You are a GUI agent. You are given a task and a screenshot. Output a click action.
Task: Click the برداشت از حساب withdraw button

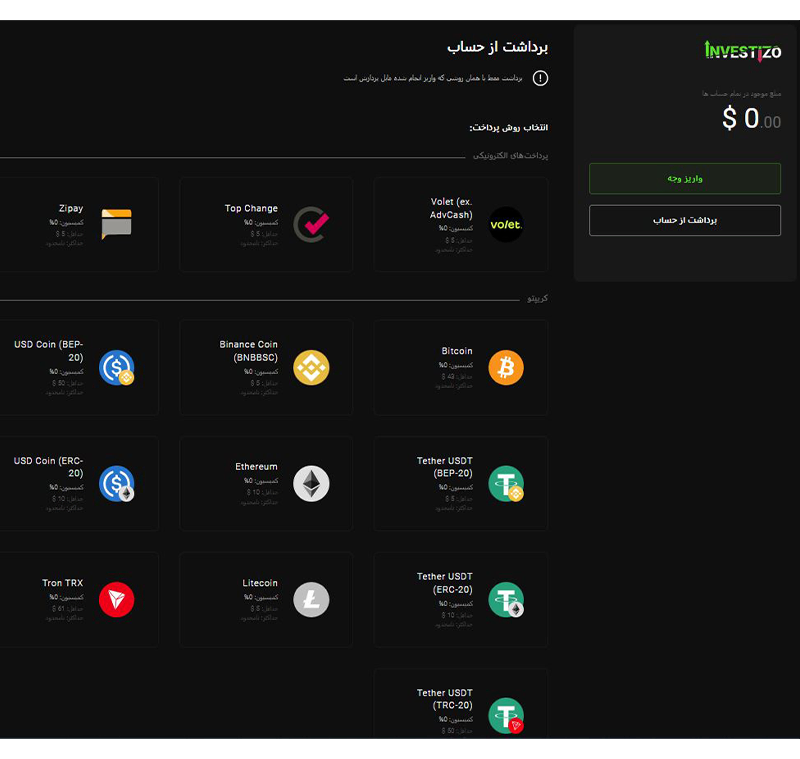point(685,220)
